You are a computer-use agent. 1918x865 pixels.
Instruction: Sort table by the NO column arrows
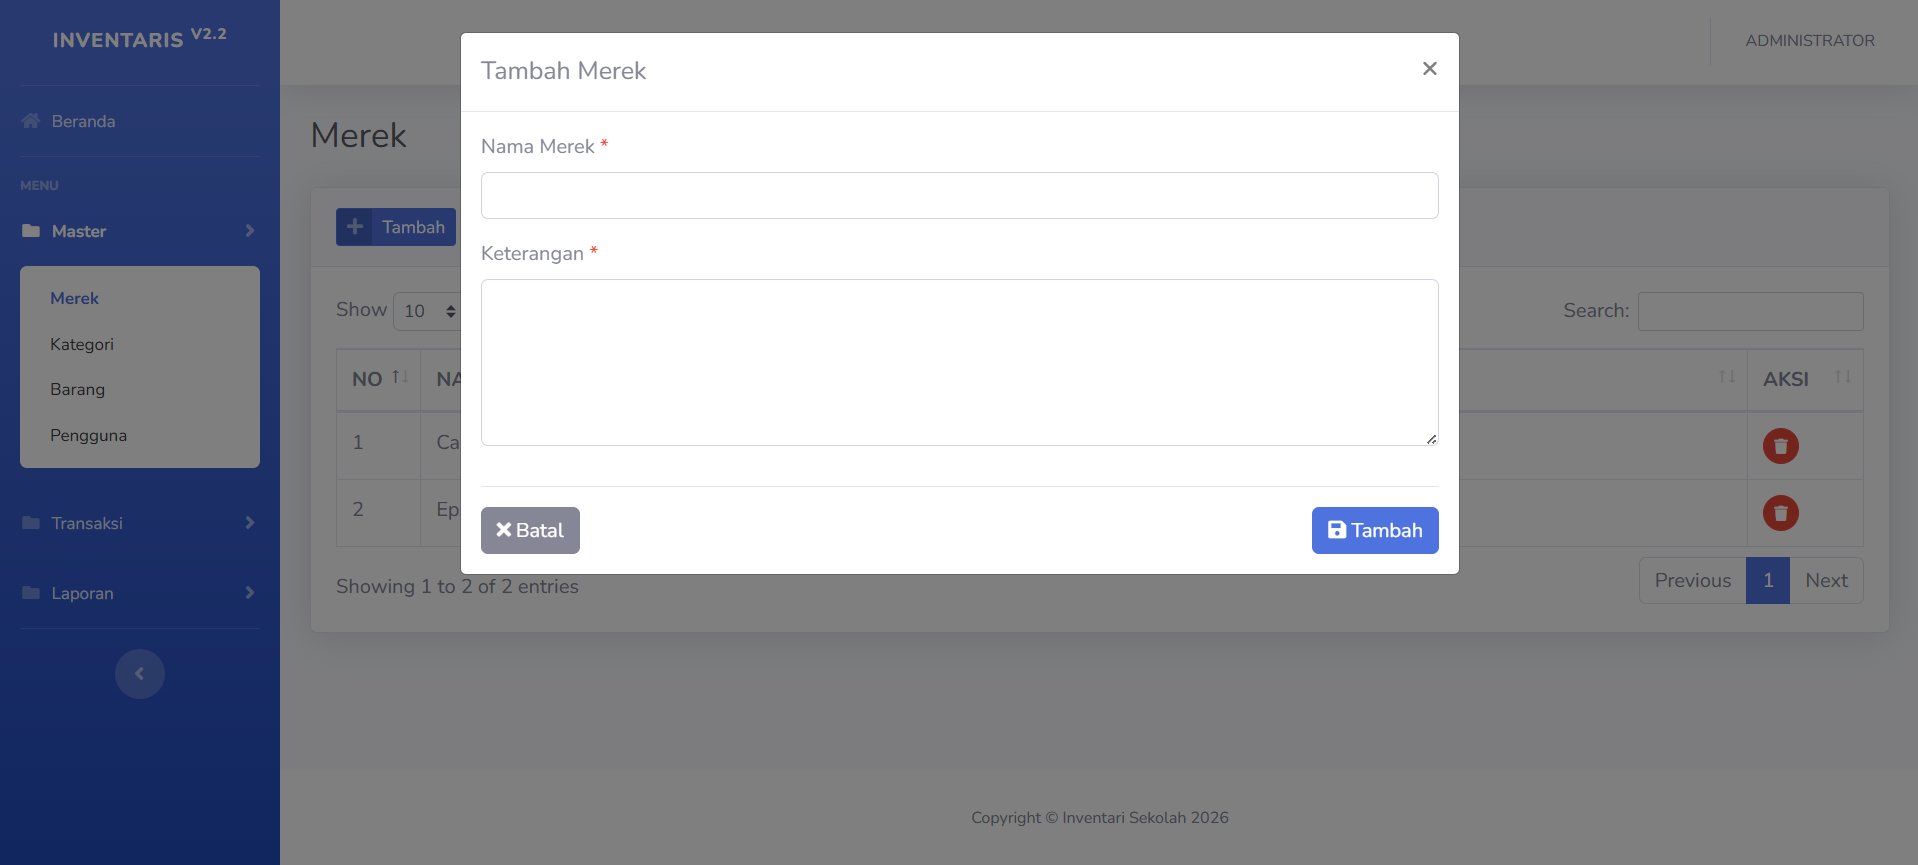coord(400,377)
